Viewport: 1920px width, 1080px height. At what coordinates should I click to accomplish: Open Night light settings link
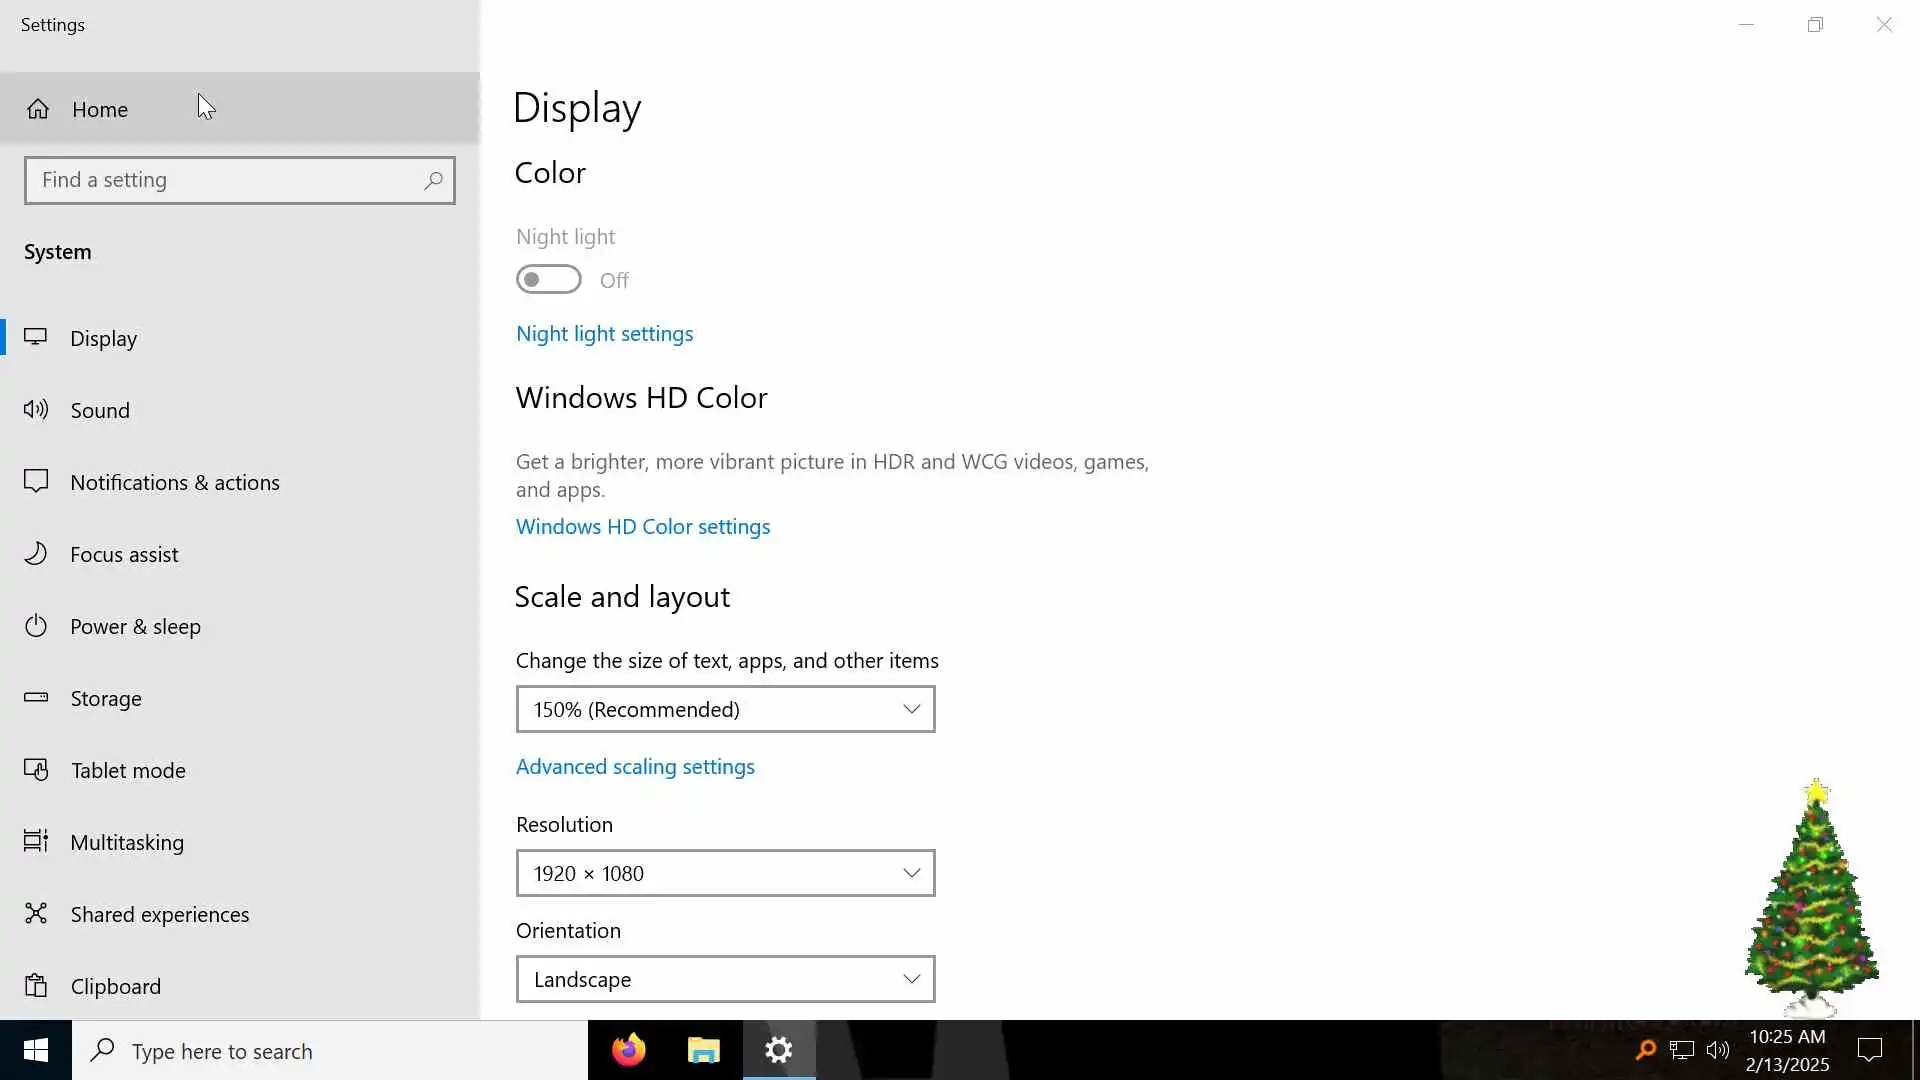point(604,333)
